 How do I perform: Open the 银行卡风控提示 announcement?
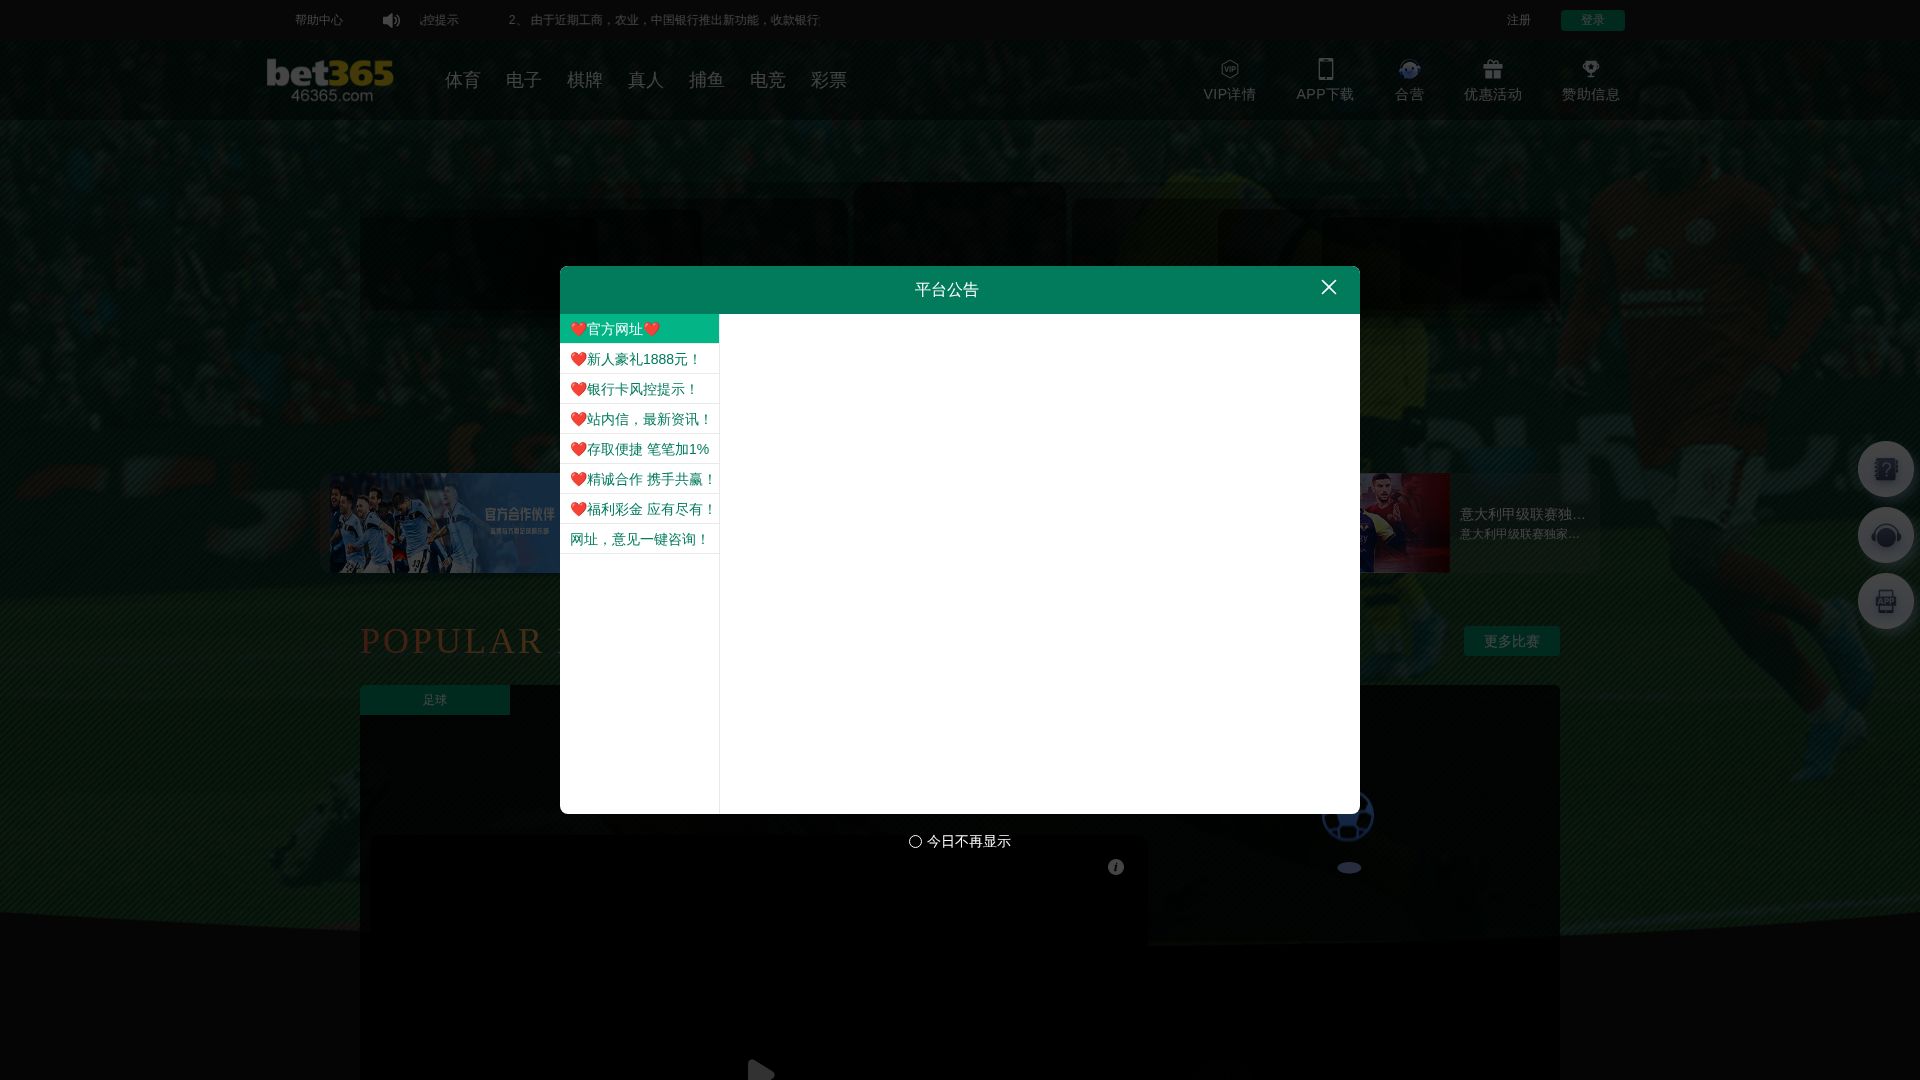click(639, 389)
